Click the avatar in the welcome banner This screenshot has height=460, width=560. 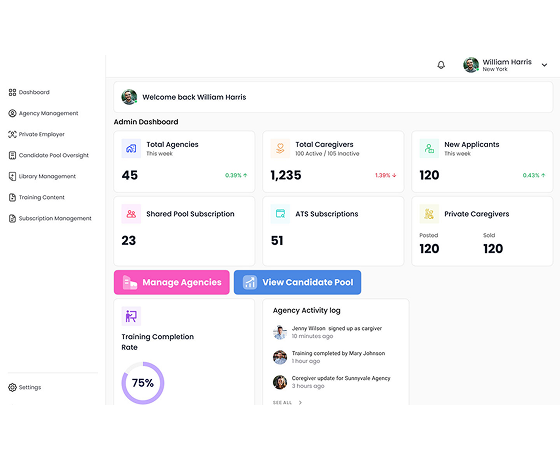(x=129, y=97)
